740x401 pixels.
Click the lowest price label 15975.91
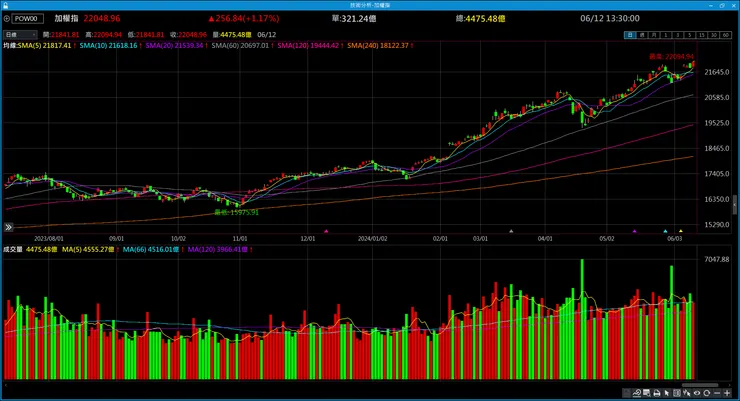tap(236, 213)
